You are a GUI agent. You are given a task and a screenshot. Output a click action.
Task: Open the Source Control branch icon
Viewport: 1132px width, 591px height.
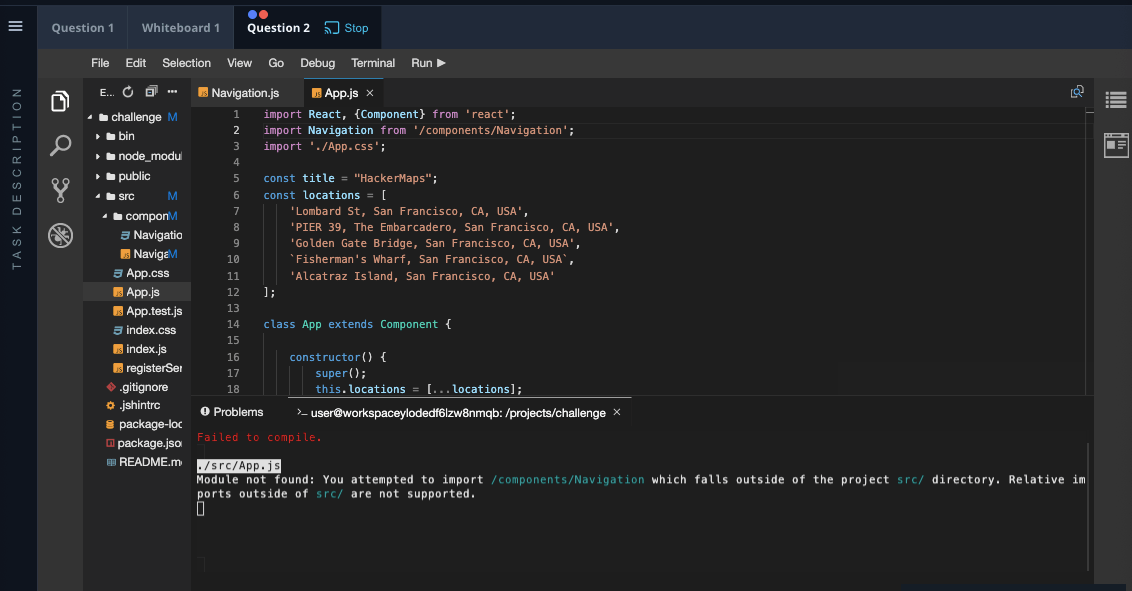tap(61, 191)
